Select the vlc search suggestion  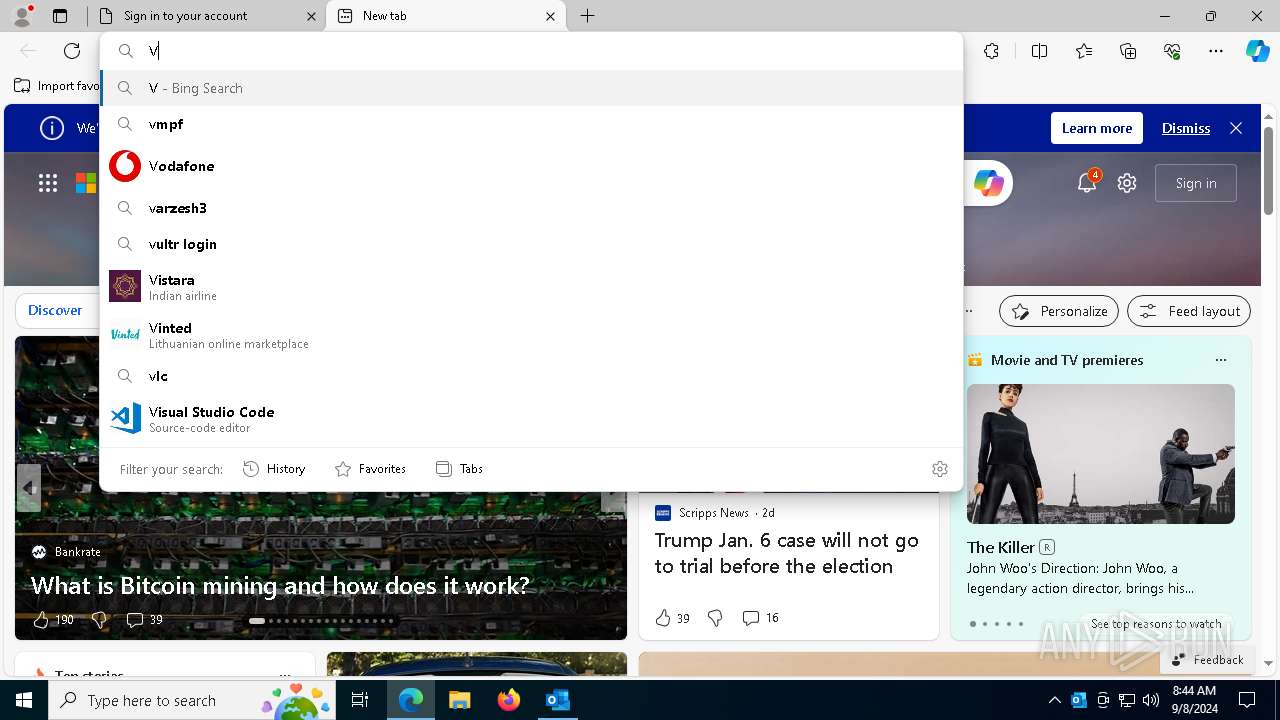[x=531, y=376]
